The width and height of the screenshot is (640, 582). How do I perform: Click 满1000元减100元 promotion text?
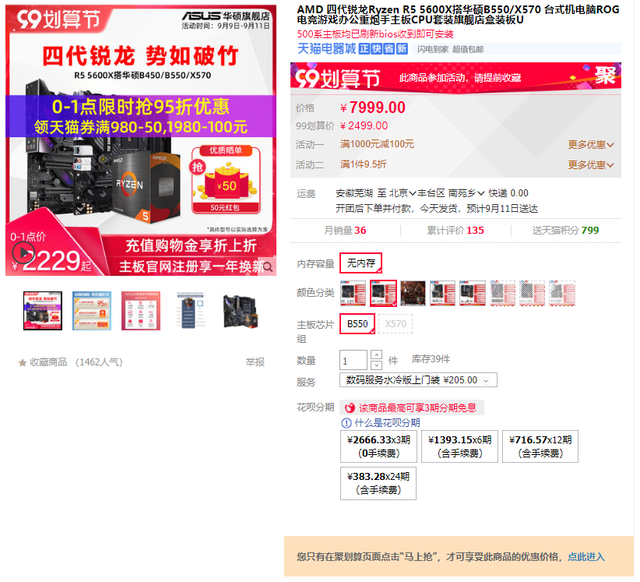tap(377, 144)
